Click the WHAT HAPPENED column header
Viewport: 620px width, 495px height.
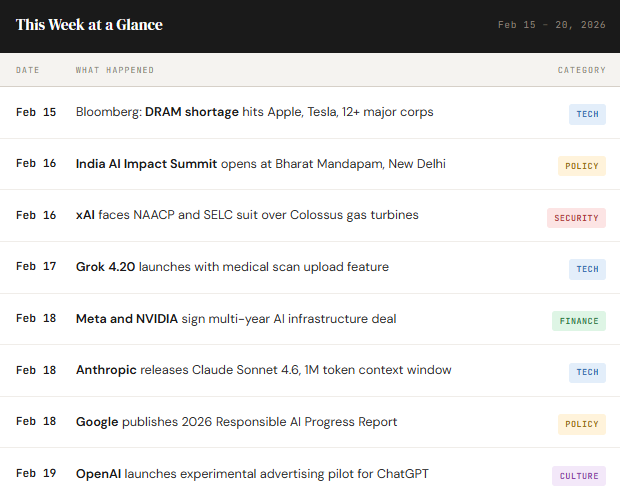115,70
